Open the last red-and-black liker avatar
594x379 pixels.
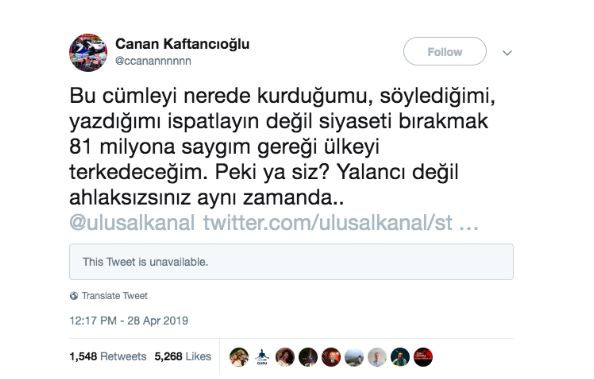click(423, 357)
